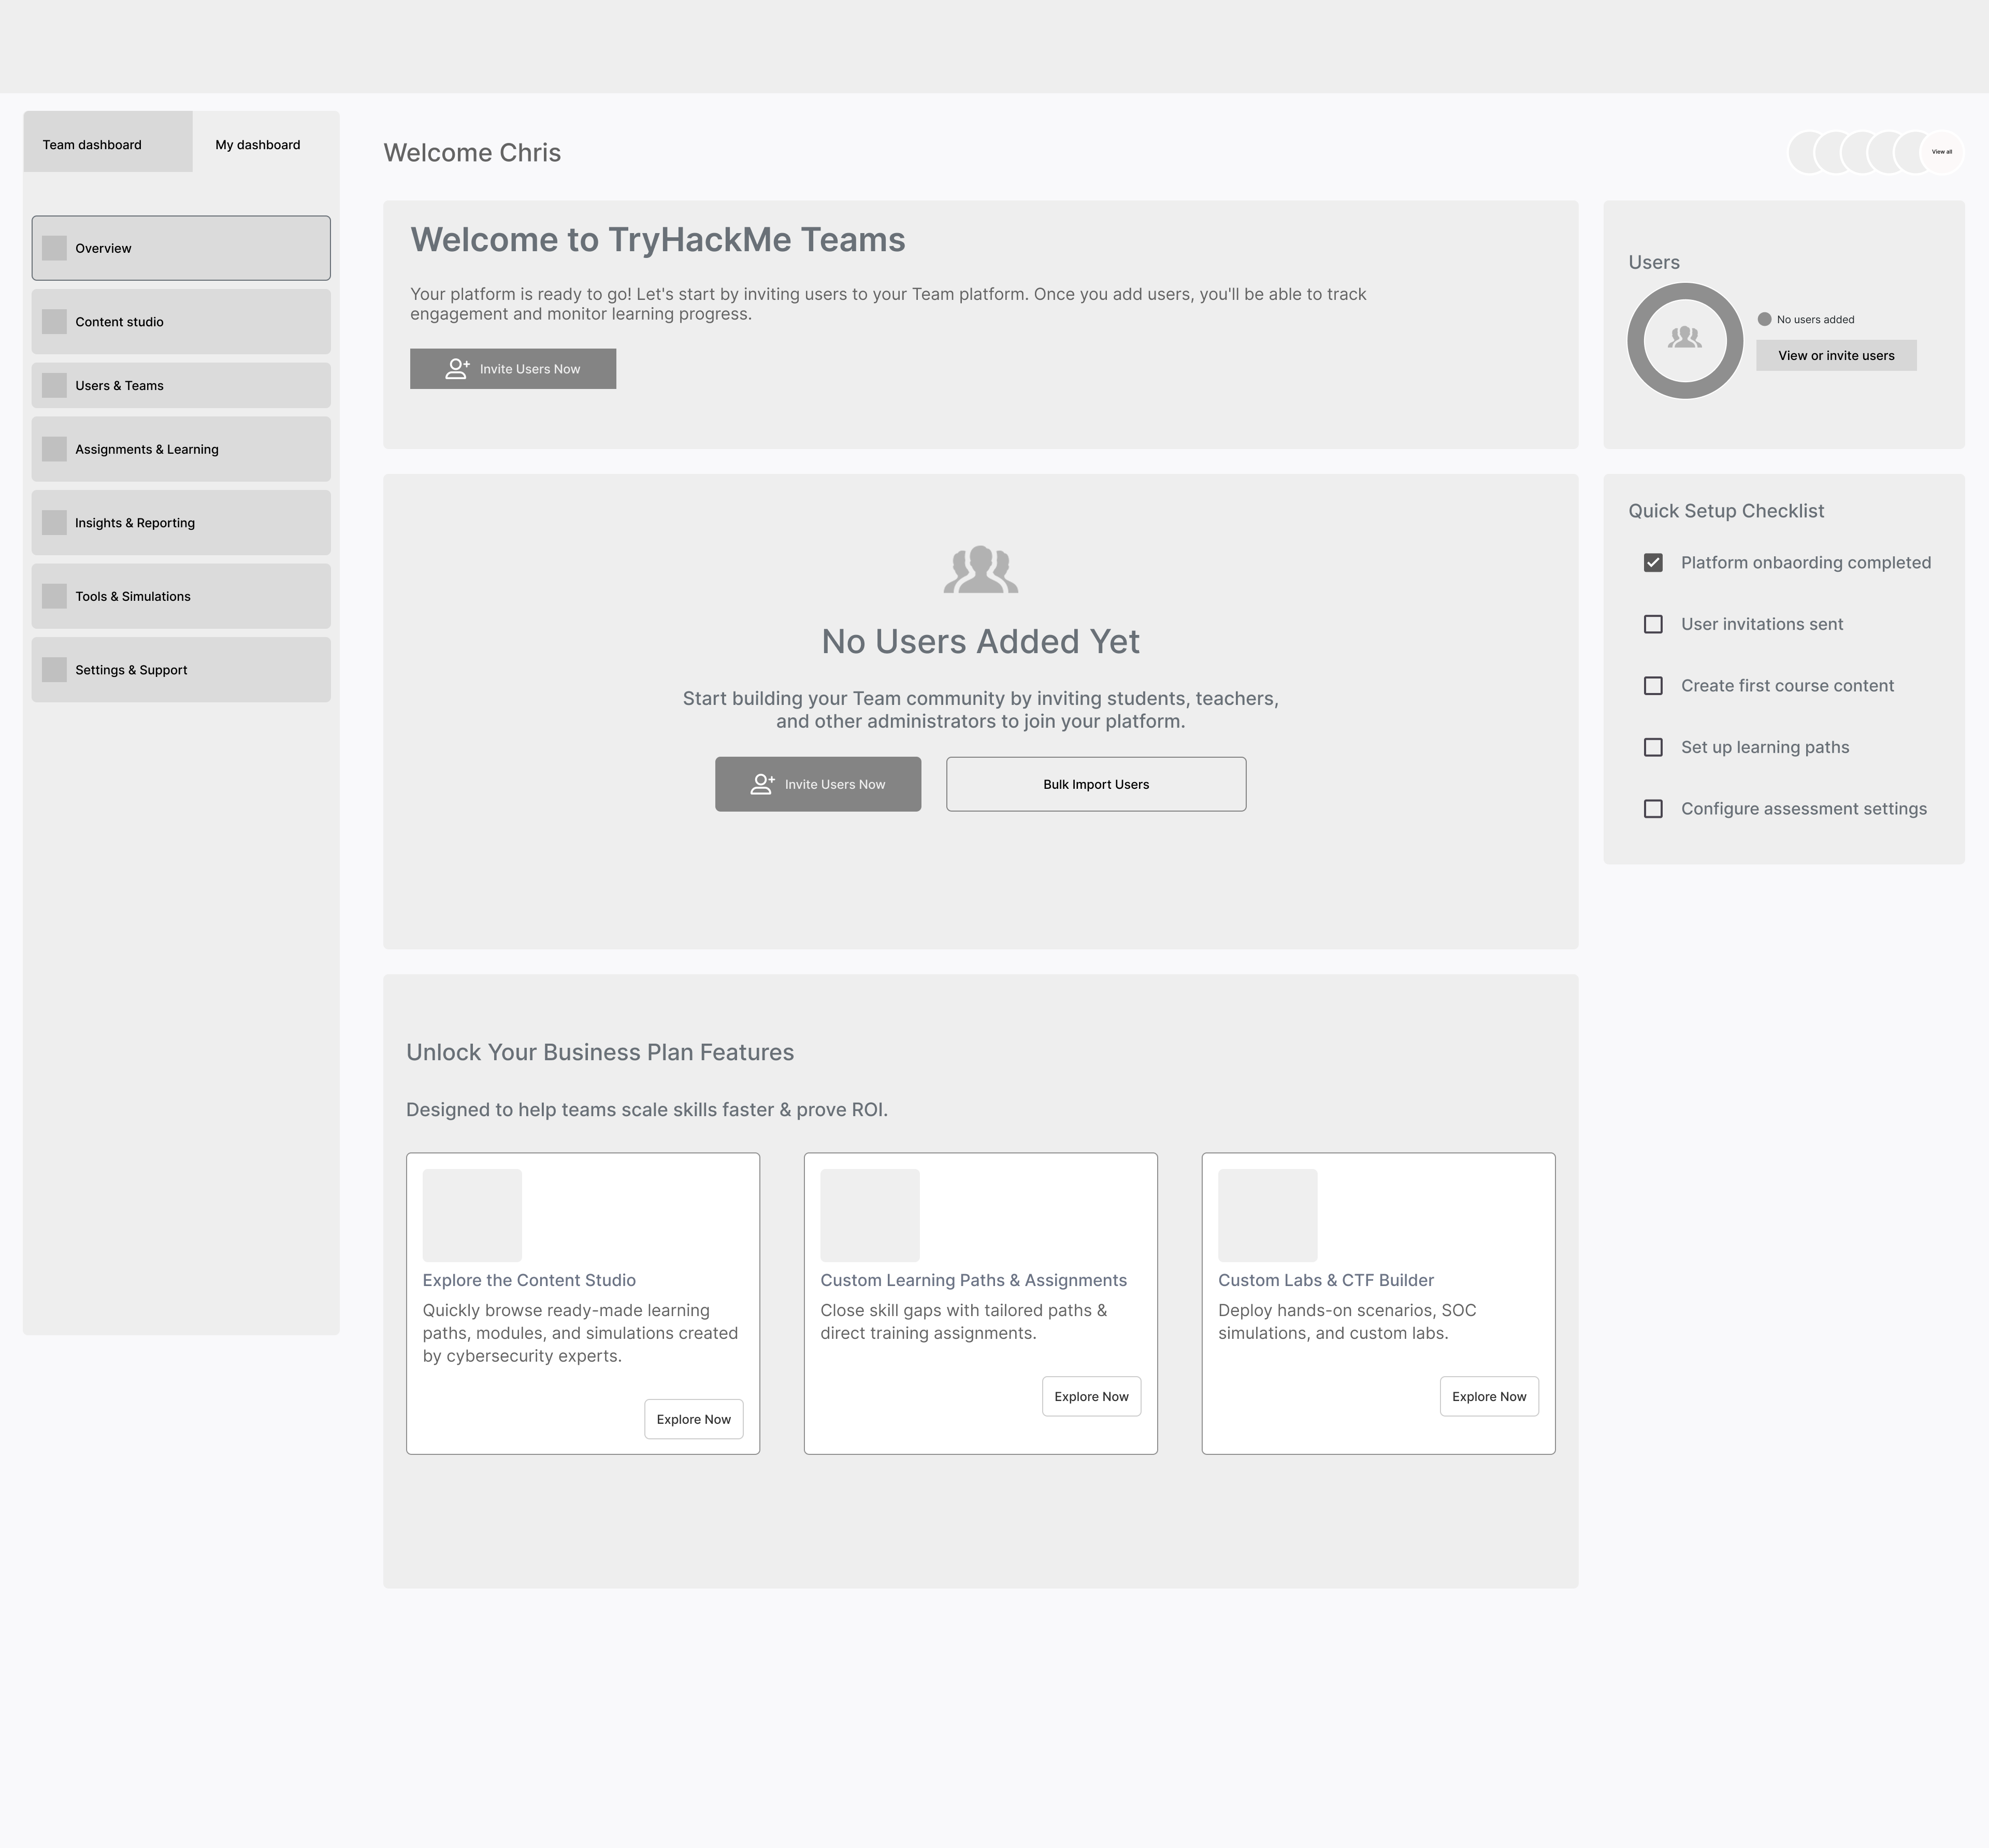Viewport: 1989px width, 1848px height.
Task: Click the Users & Teams sidebar icon
Action: click(x=54, y=386)
